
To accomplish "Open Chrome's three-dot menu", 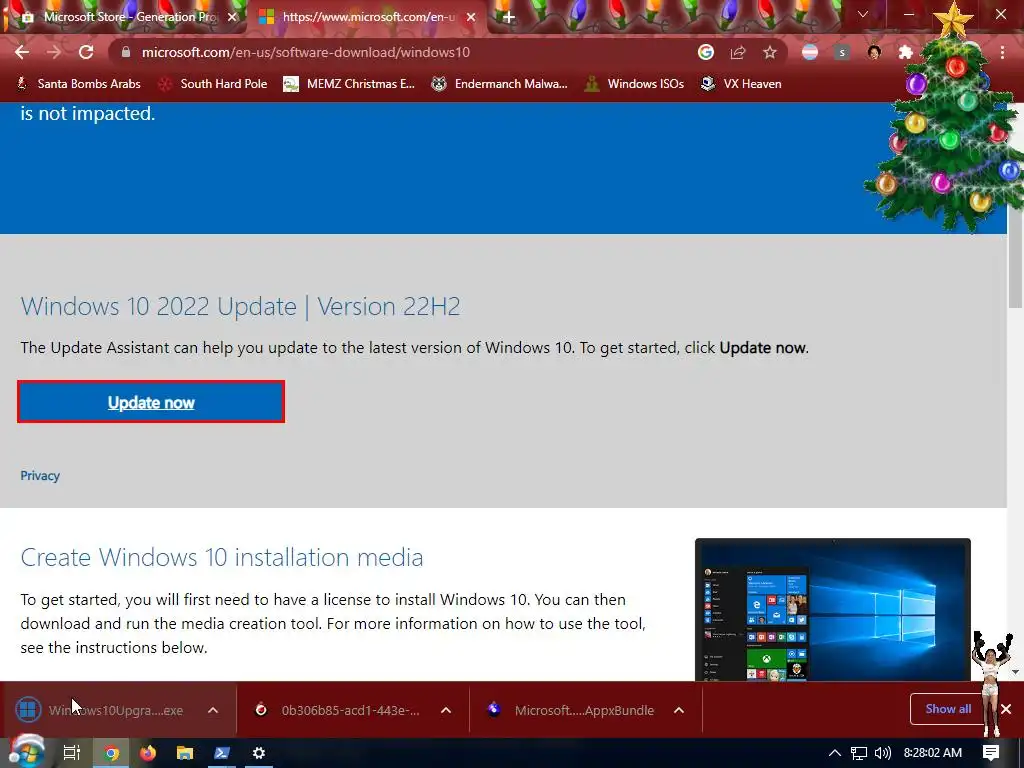I will pos(1002,52).
